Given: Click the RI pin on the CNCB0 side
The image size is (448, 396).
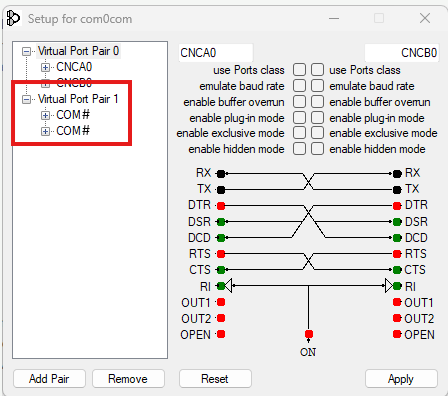Looking at the screenshot, I should [397, 286].
